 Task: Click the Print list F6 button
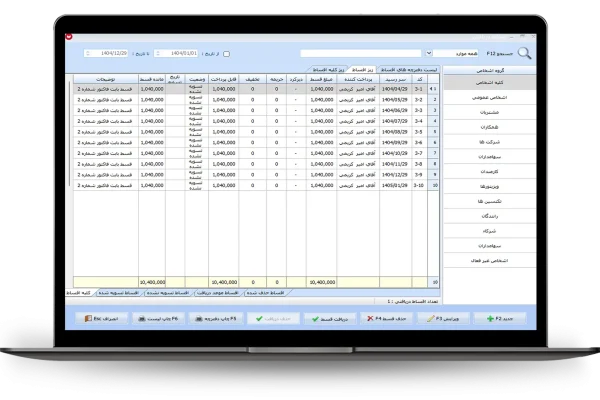[x=161, y=316]
